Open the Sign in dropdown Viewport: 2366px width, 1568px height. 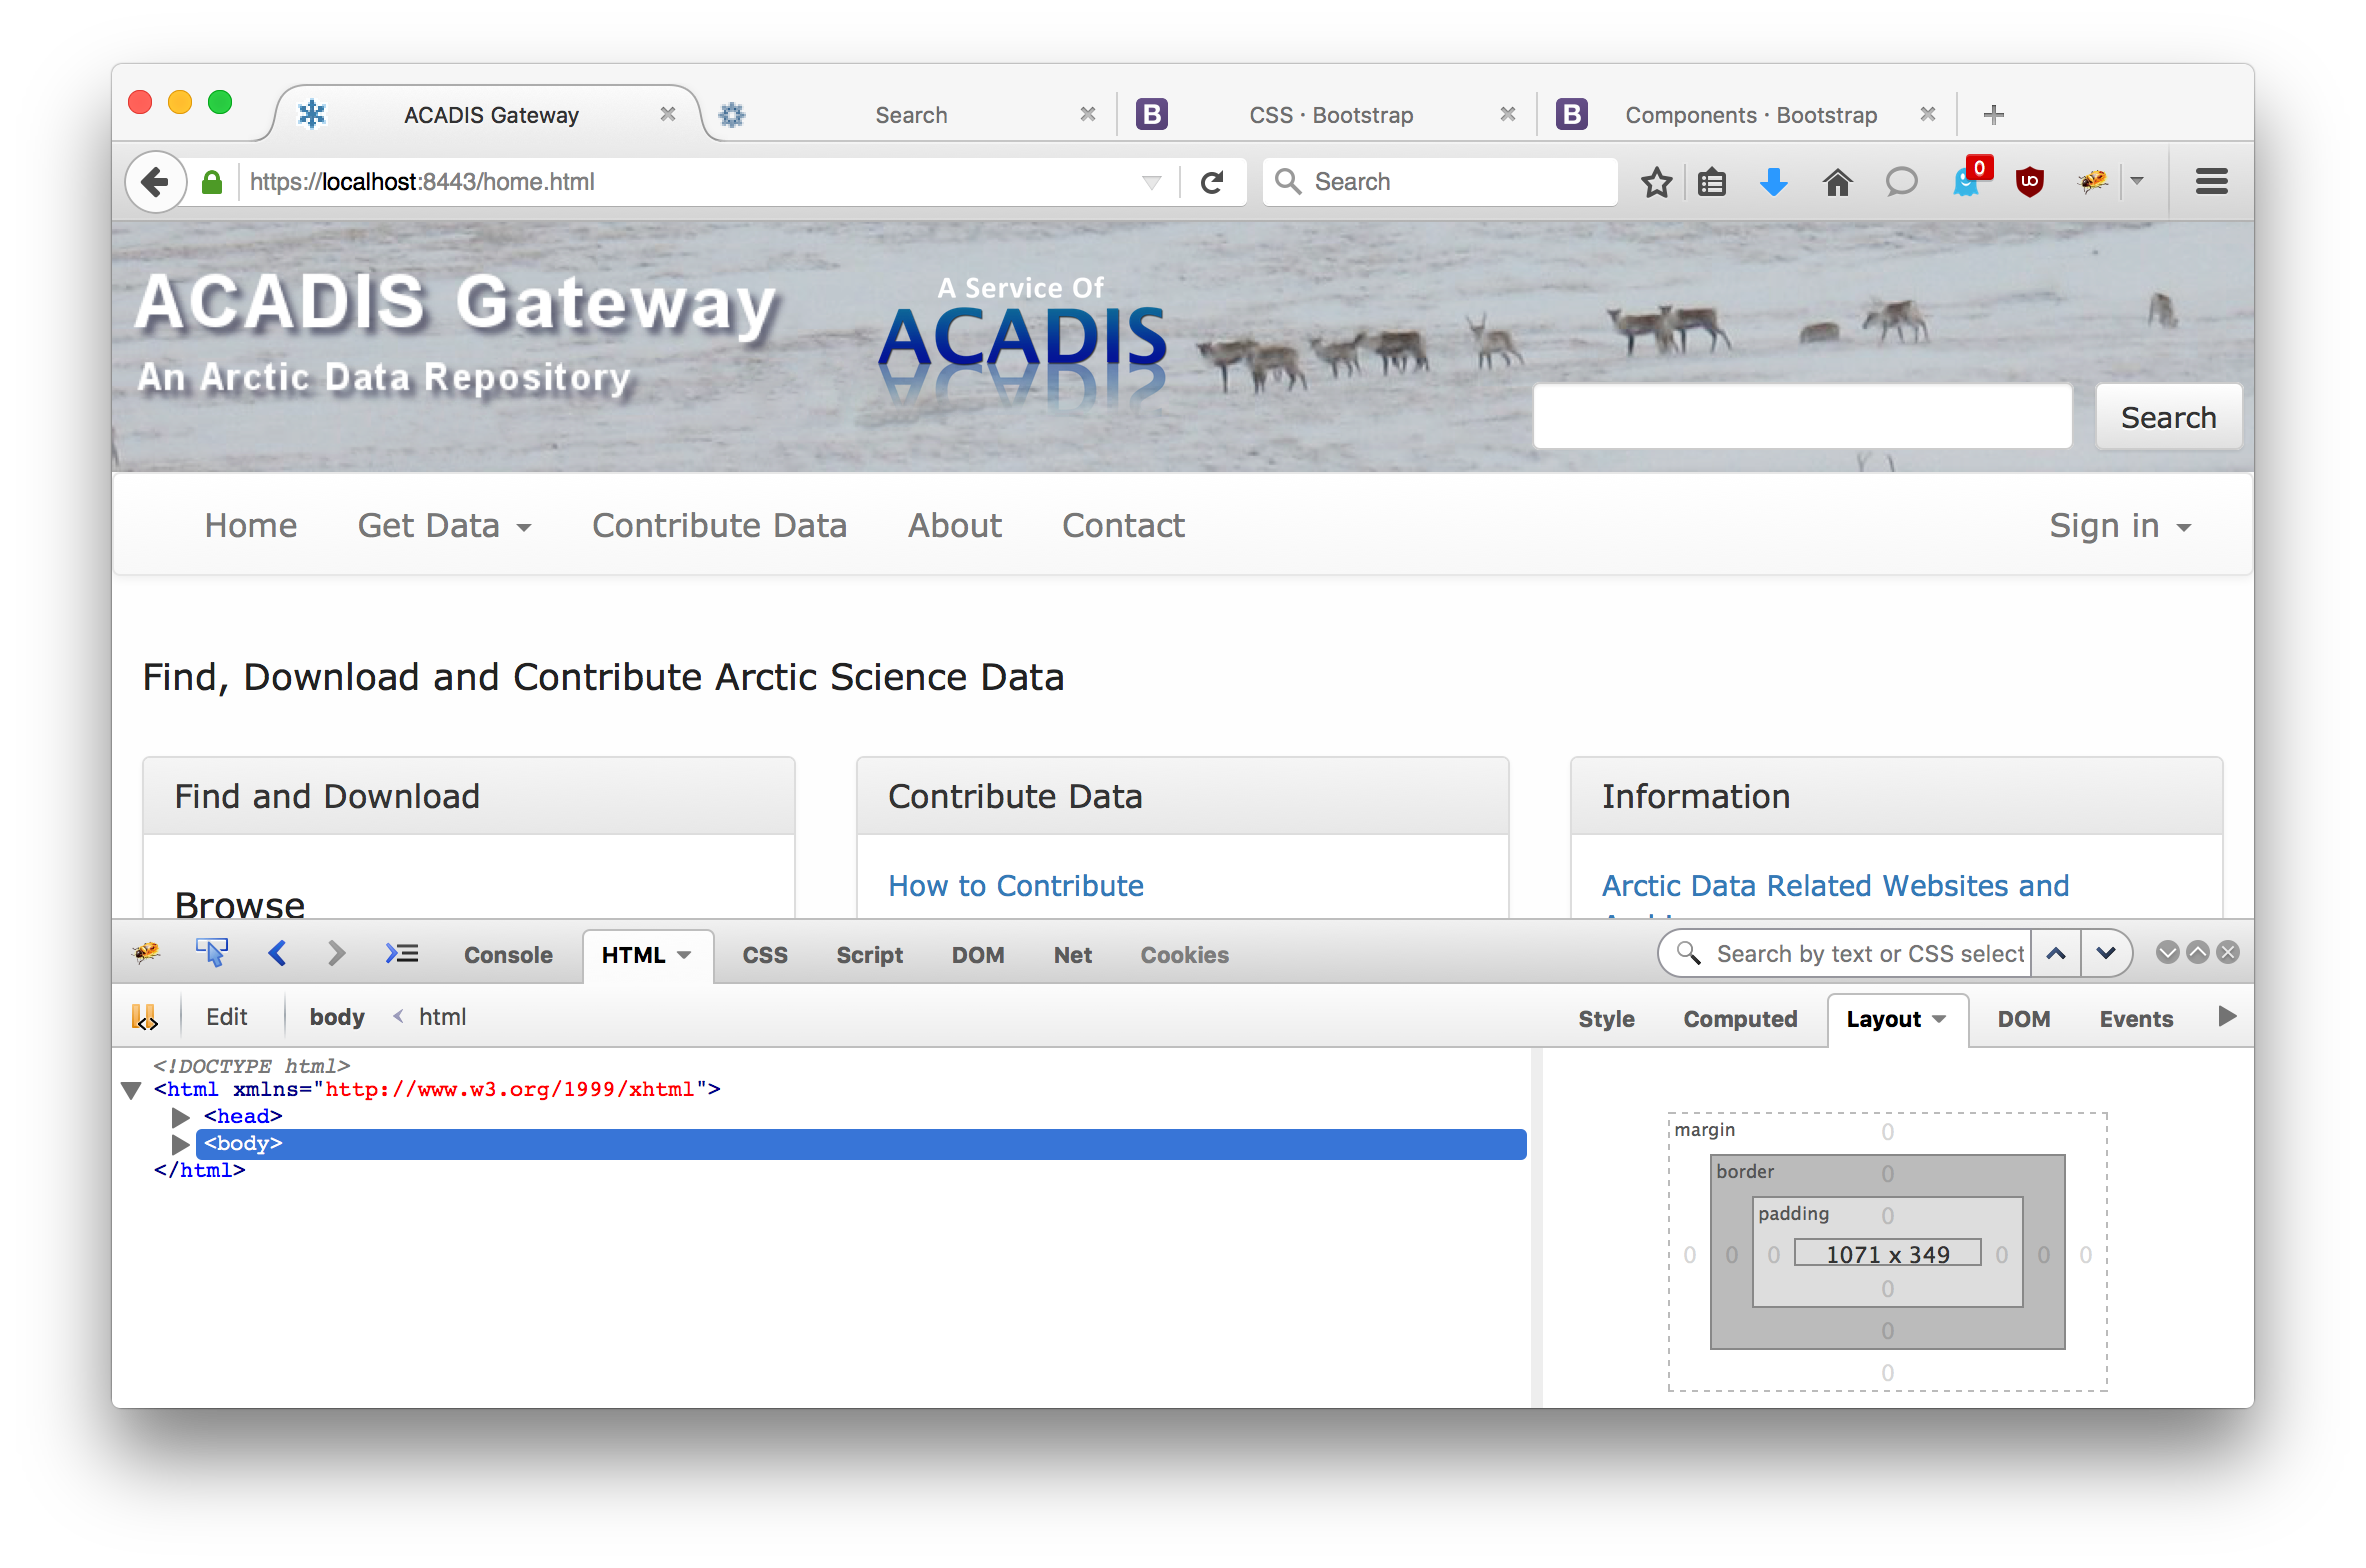tap(2119, 526)
